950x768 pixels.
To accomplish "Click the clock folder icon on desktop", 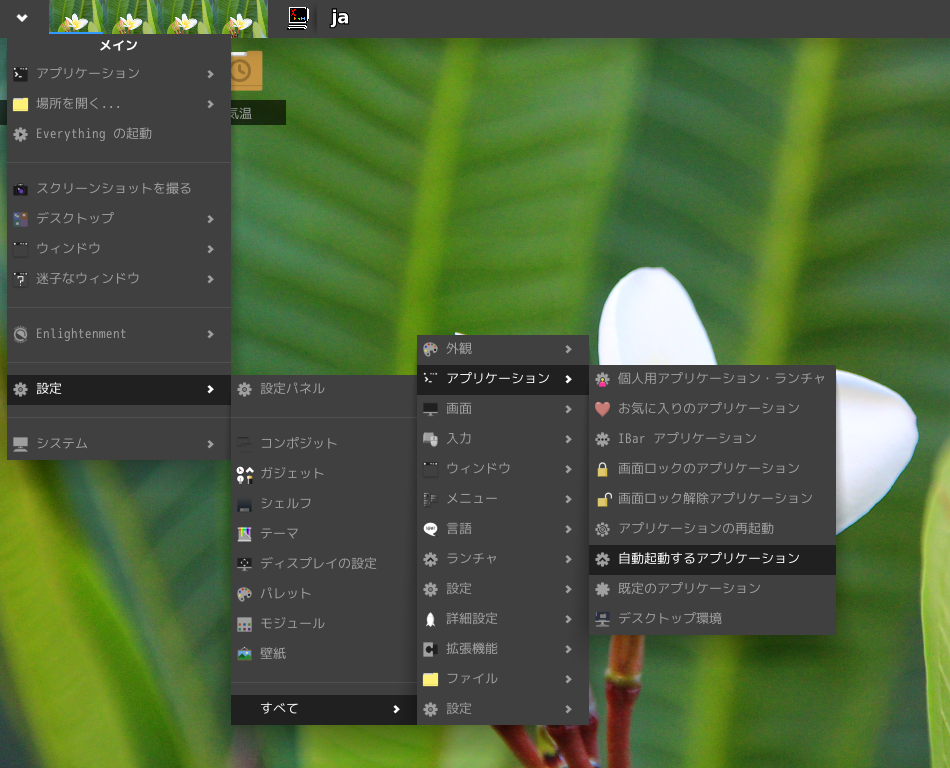I will click(247, 71).
